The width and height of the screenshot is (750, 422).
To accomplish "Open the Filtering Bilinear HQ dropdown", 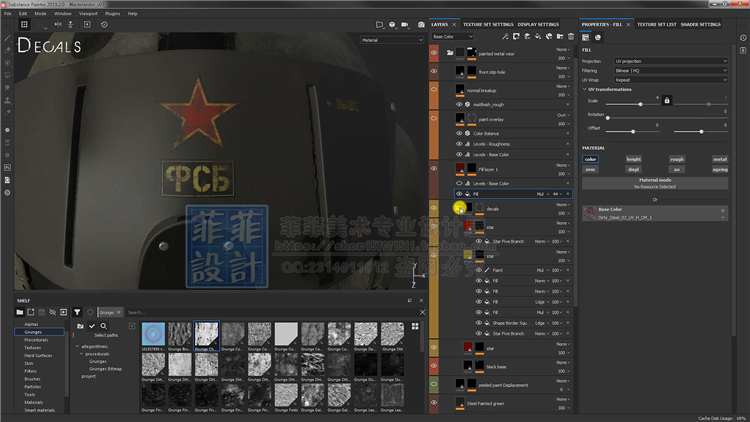I will click(671, 71).
